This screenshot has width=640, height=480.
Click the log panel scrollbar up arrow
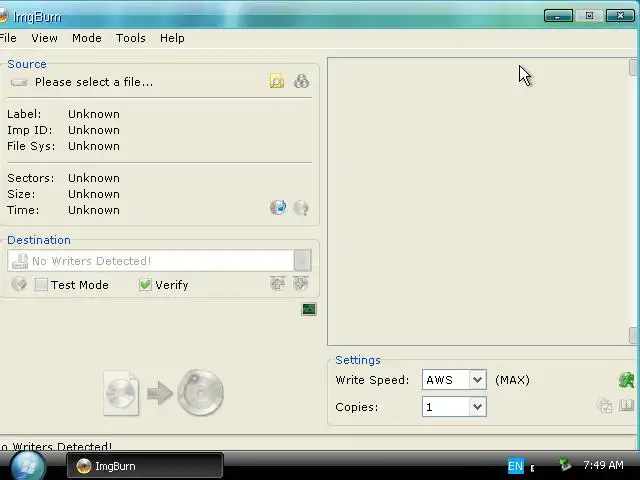pos(633,67)
